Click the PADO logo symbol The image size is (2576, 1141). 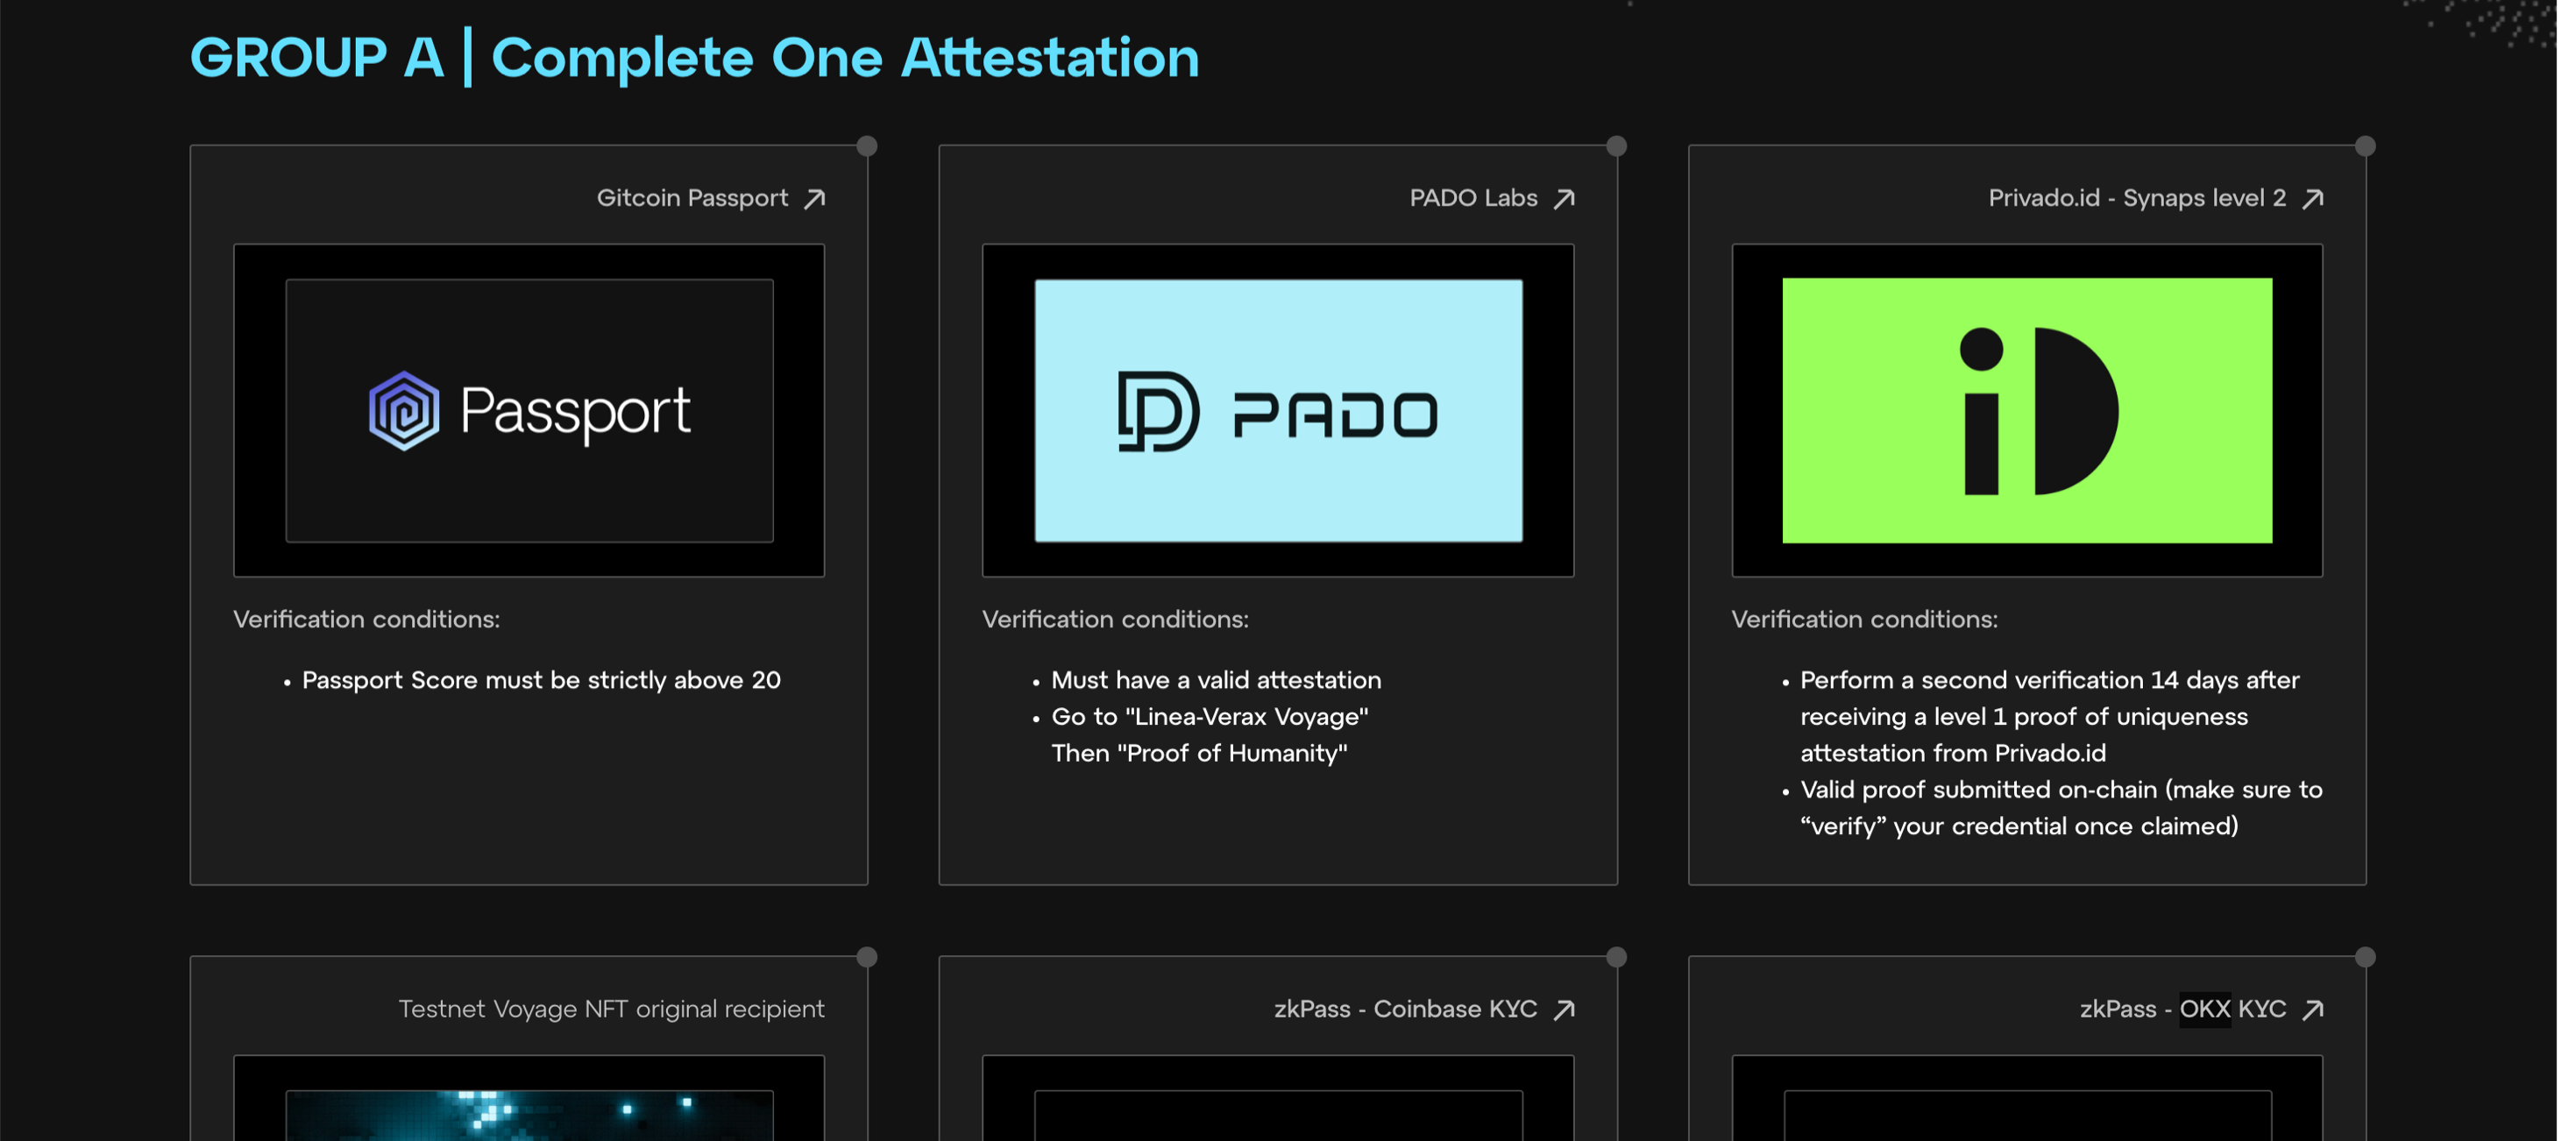pos(1157,411)
